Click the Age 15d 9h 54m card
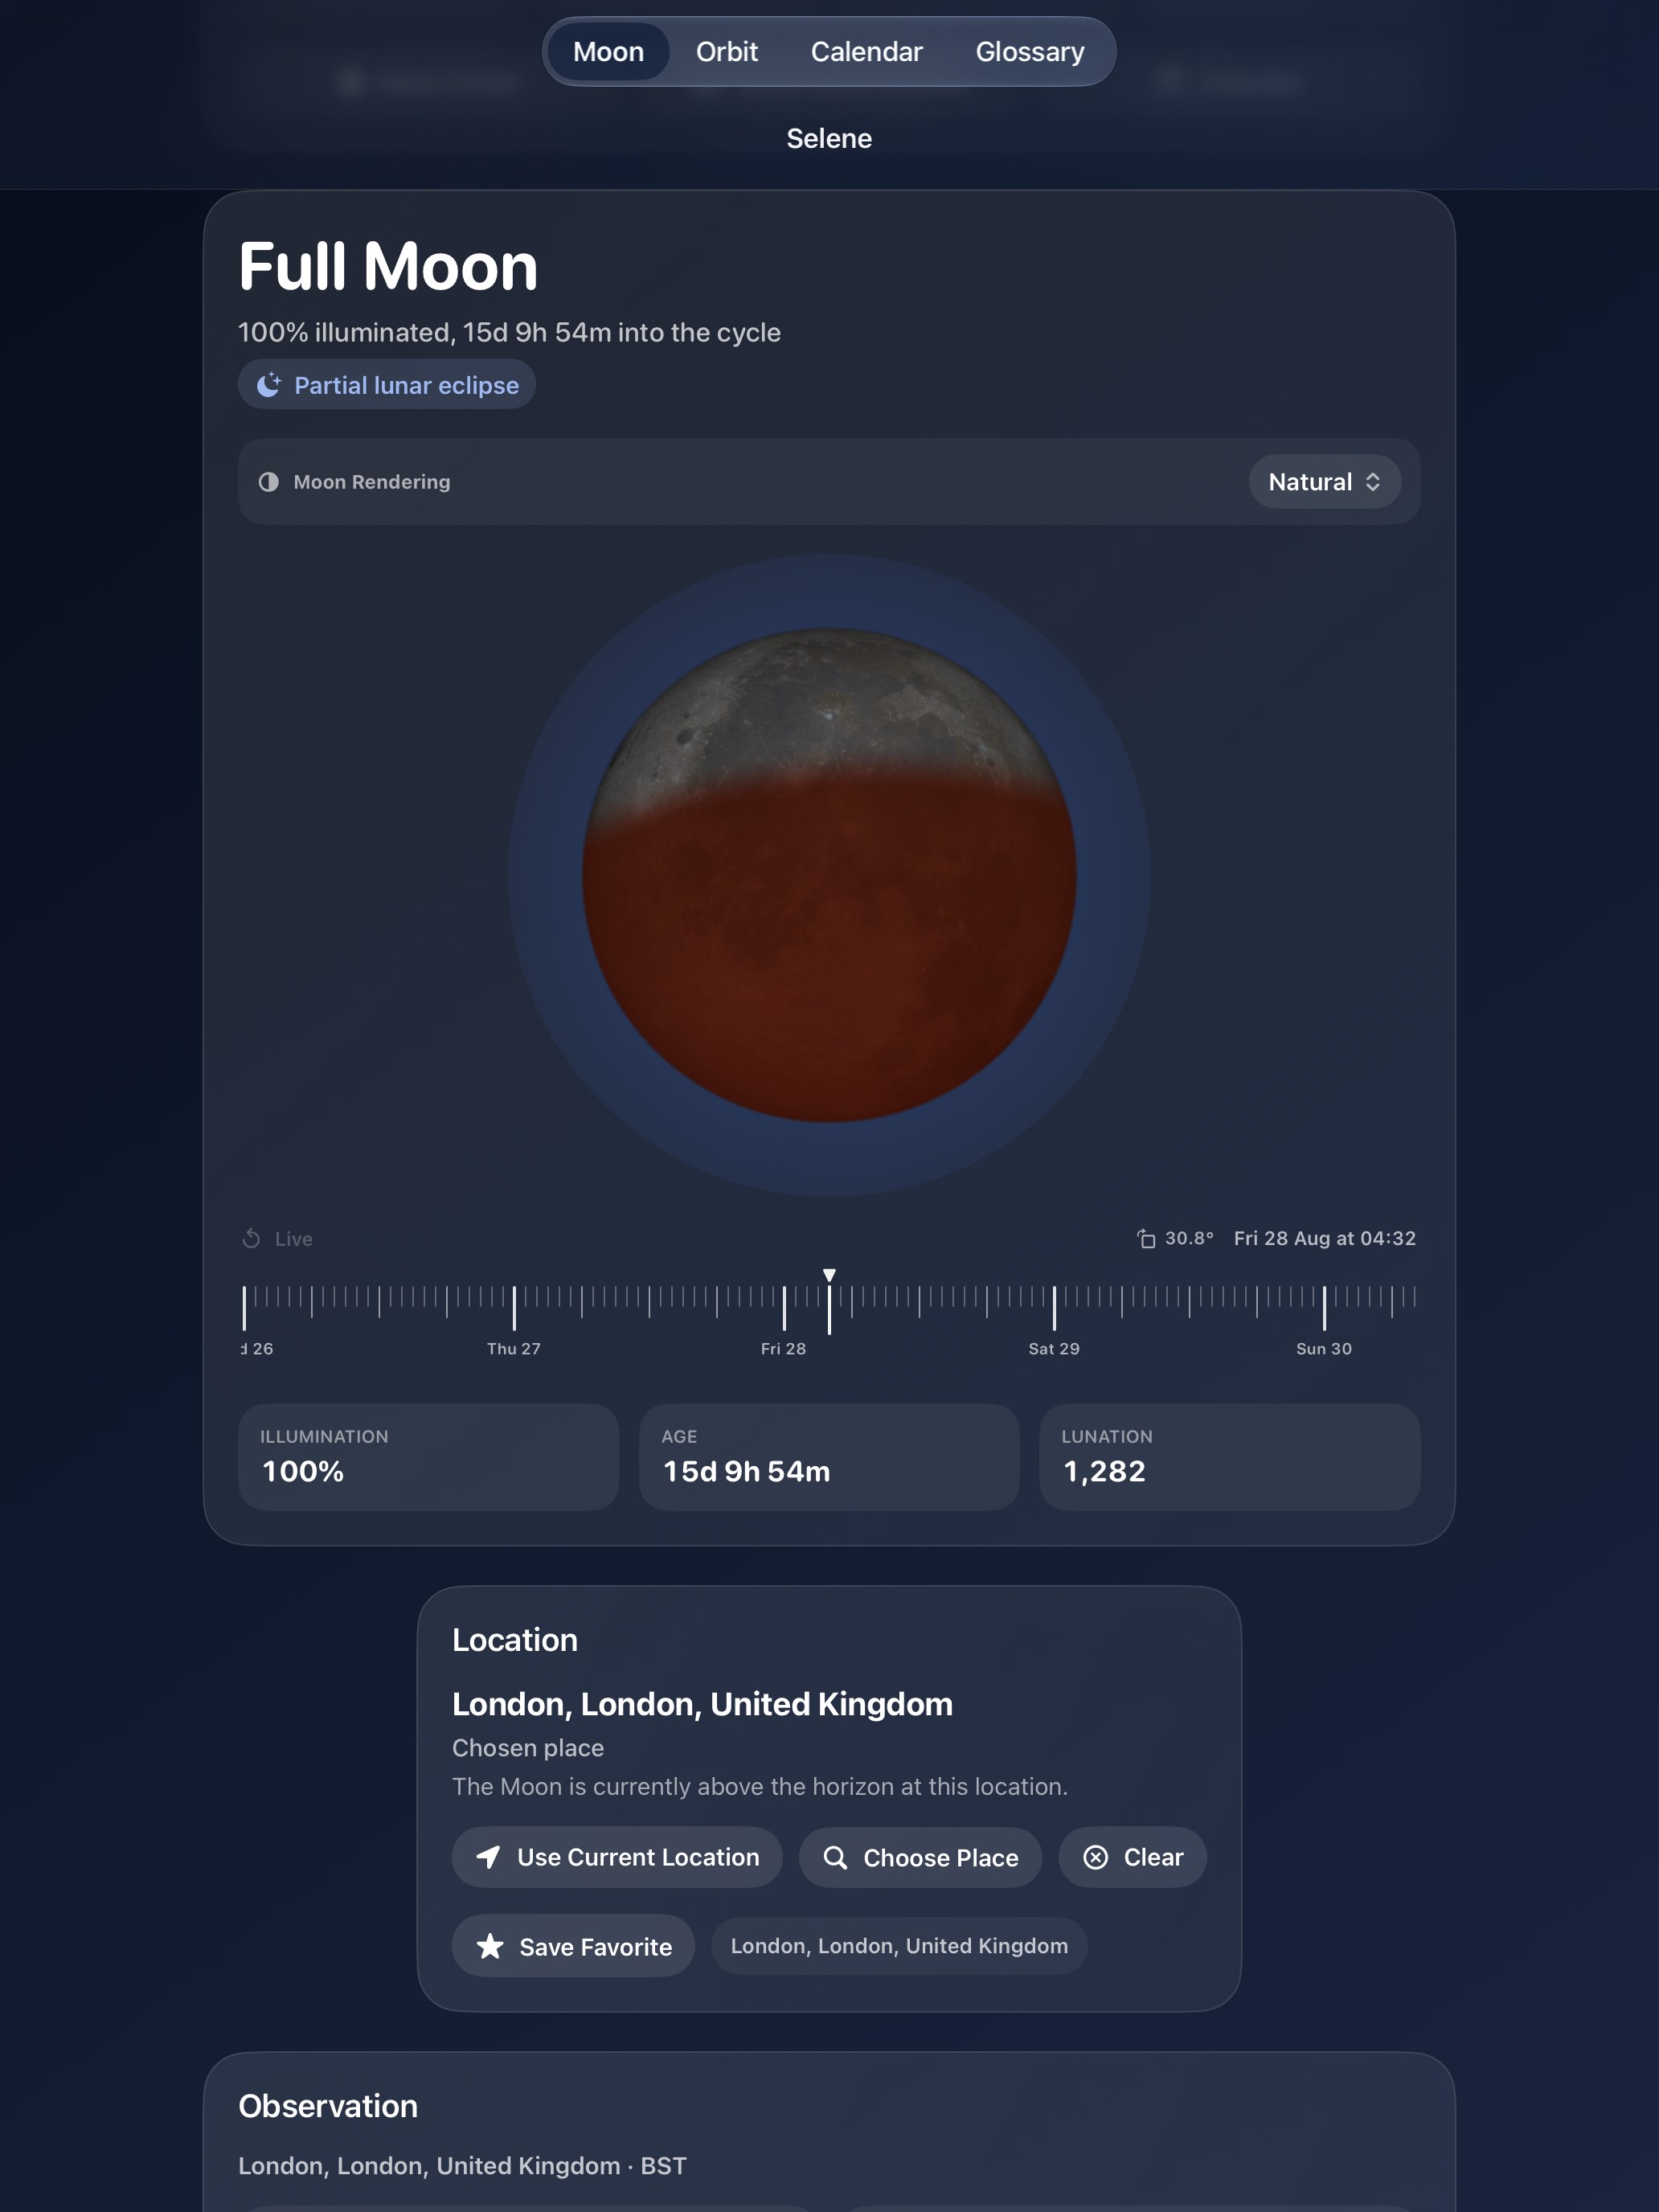The width and height of the screenshot is (1659, 2212). click(829, 1457)
